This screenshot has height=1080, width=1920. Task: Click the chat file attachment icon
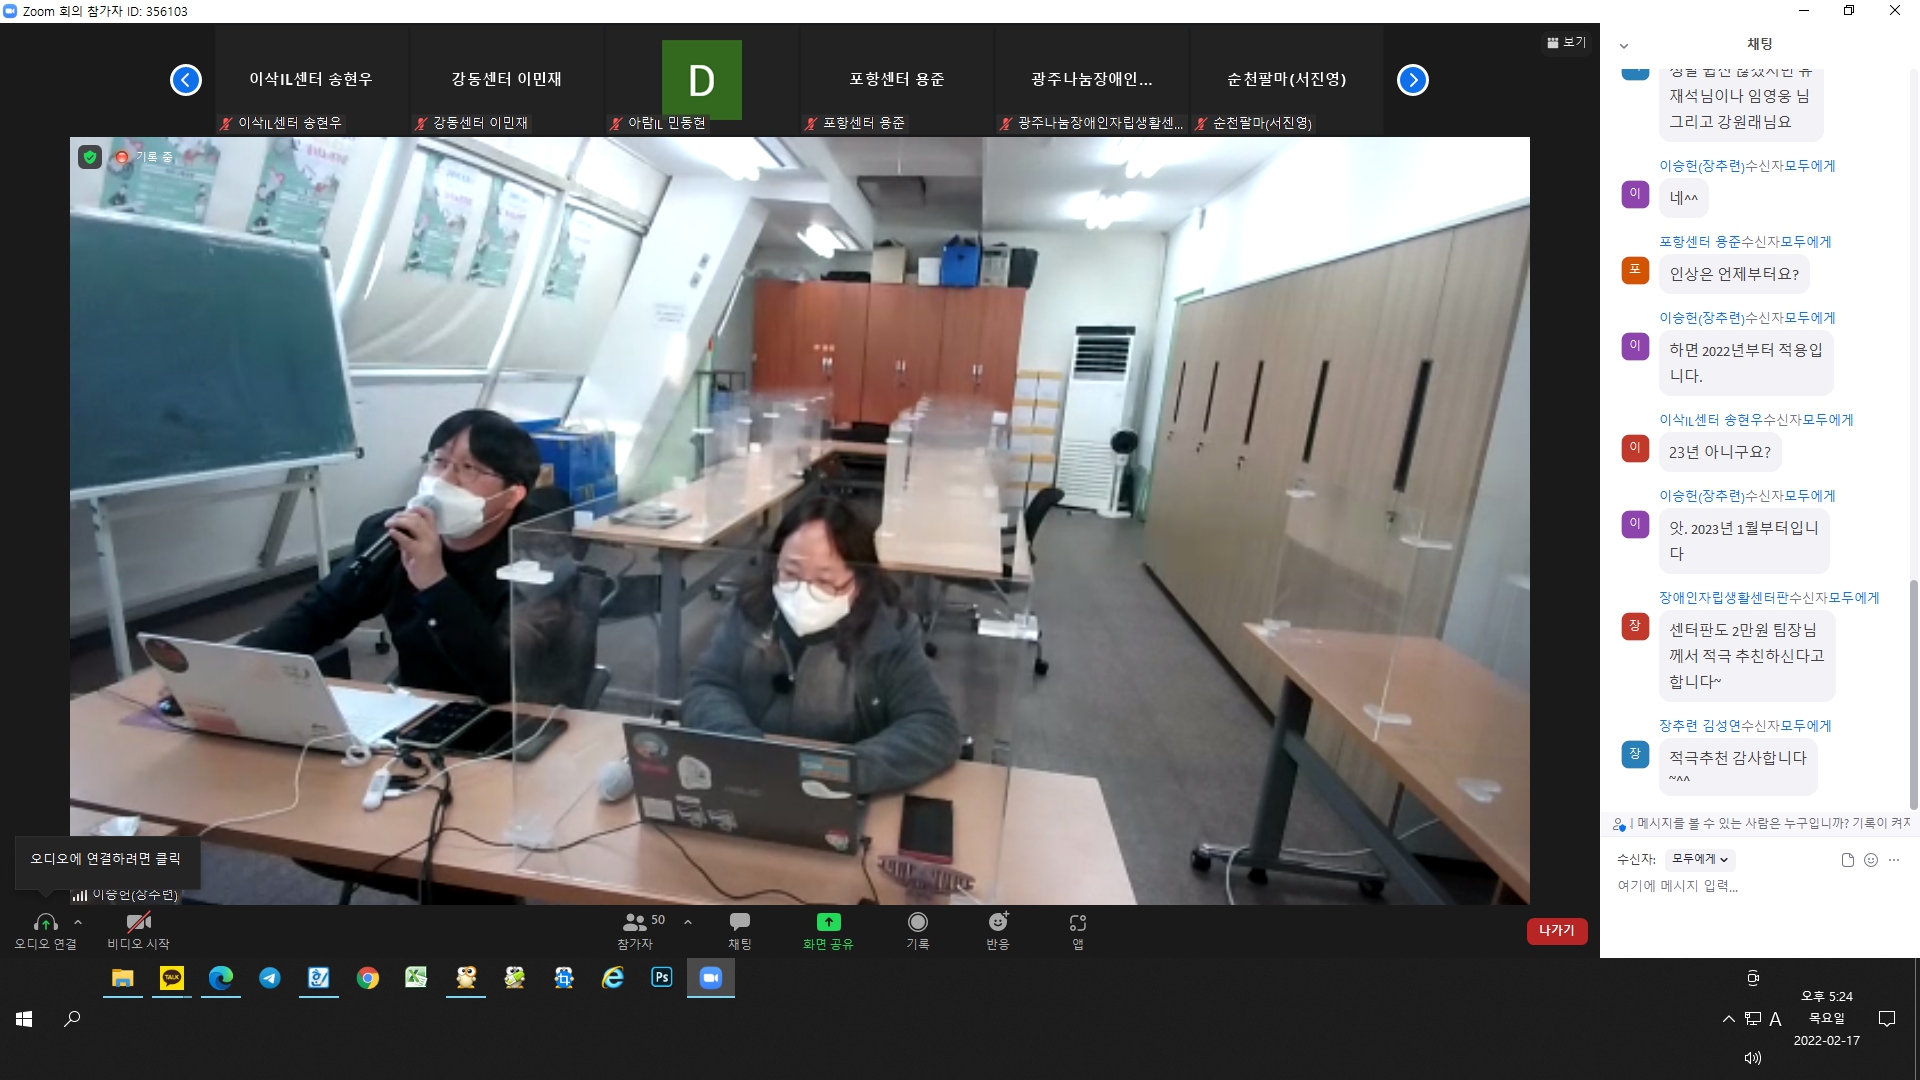pyautogui.click(x=1848, y=860)
